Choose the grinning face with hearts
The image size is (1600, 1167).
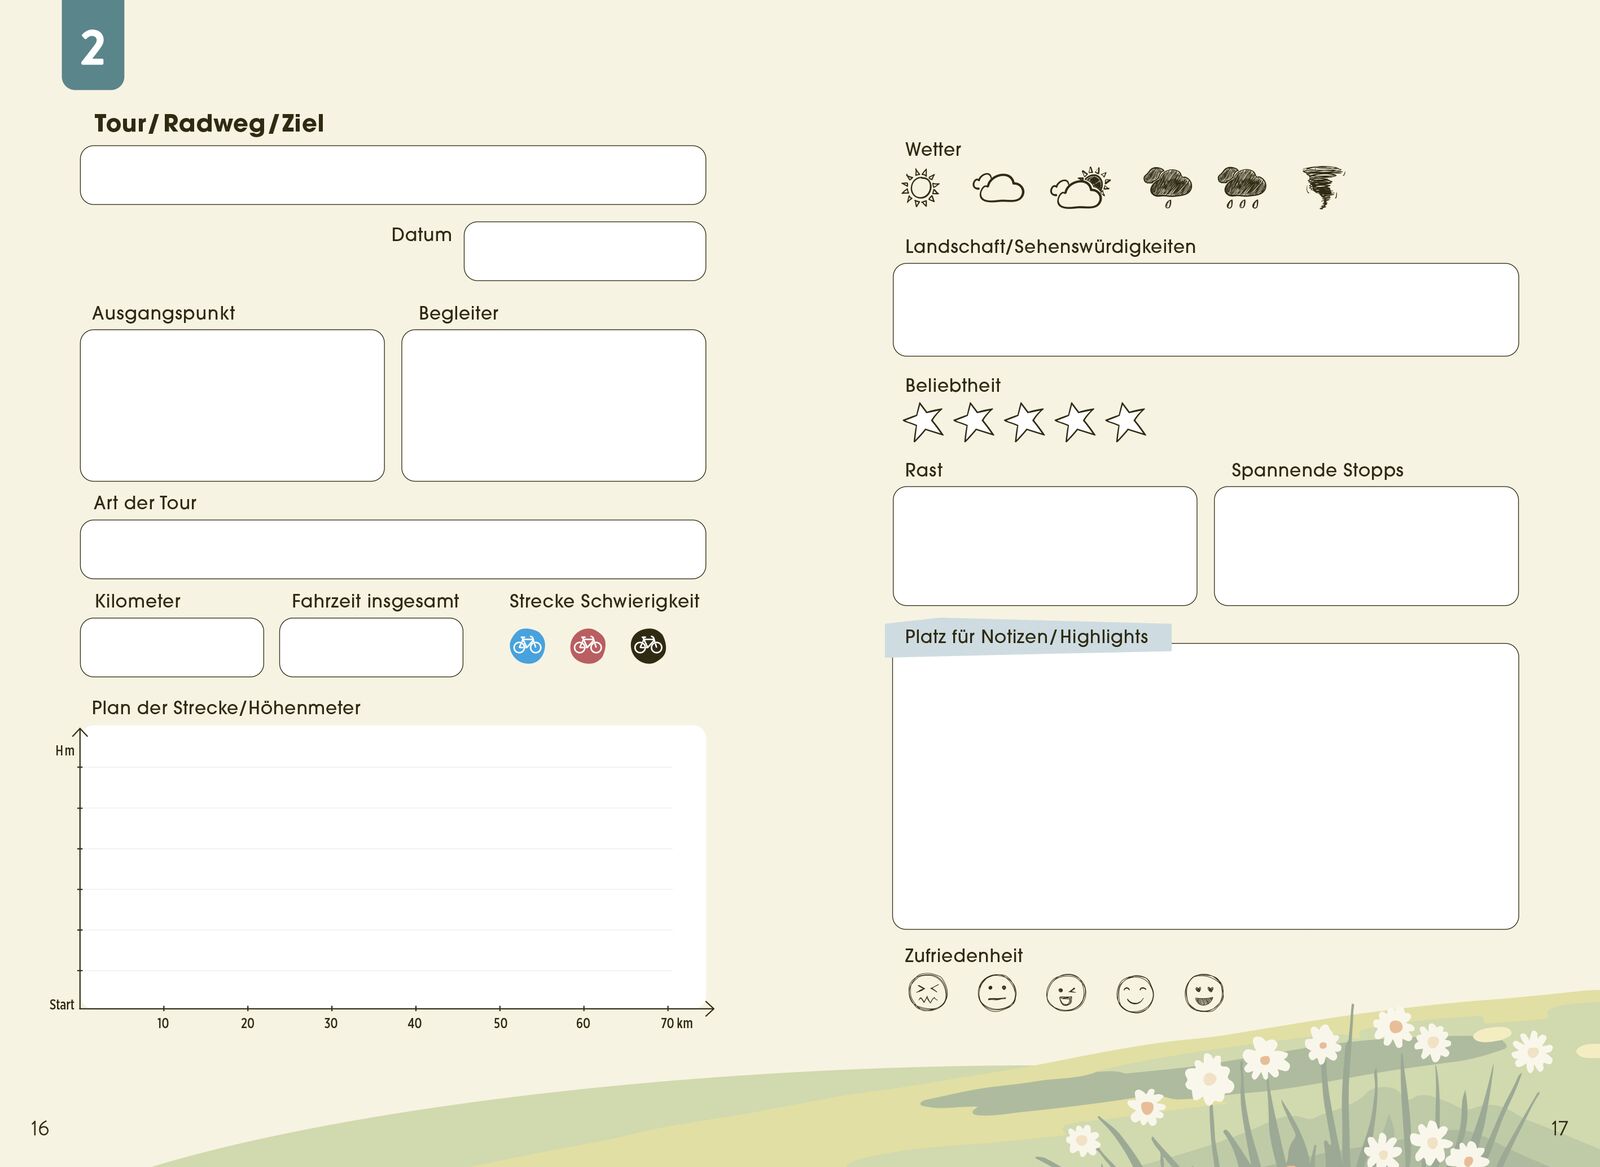pos(1204,993)
